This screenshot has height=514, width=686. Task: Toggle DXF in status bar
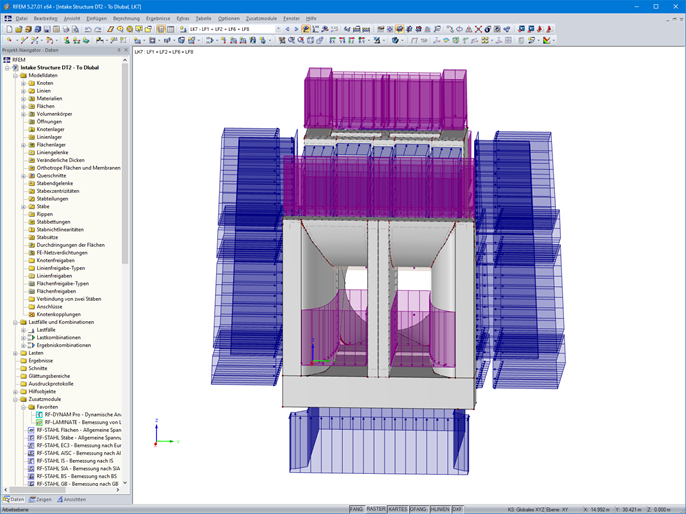457,509
